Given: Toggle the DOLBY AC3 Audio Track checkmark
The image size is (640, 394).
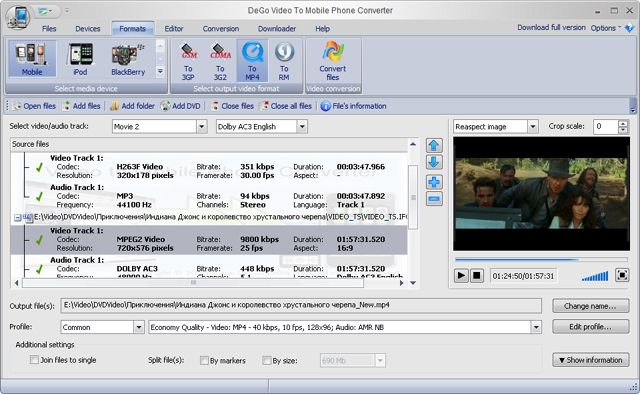Looking at the screenshot, I should tap(39, 269).
